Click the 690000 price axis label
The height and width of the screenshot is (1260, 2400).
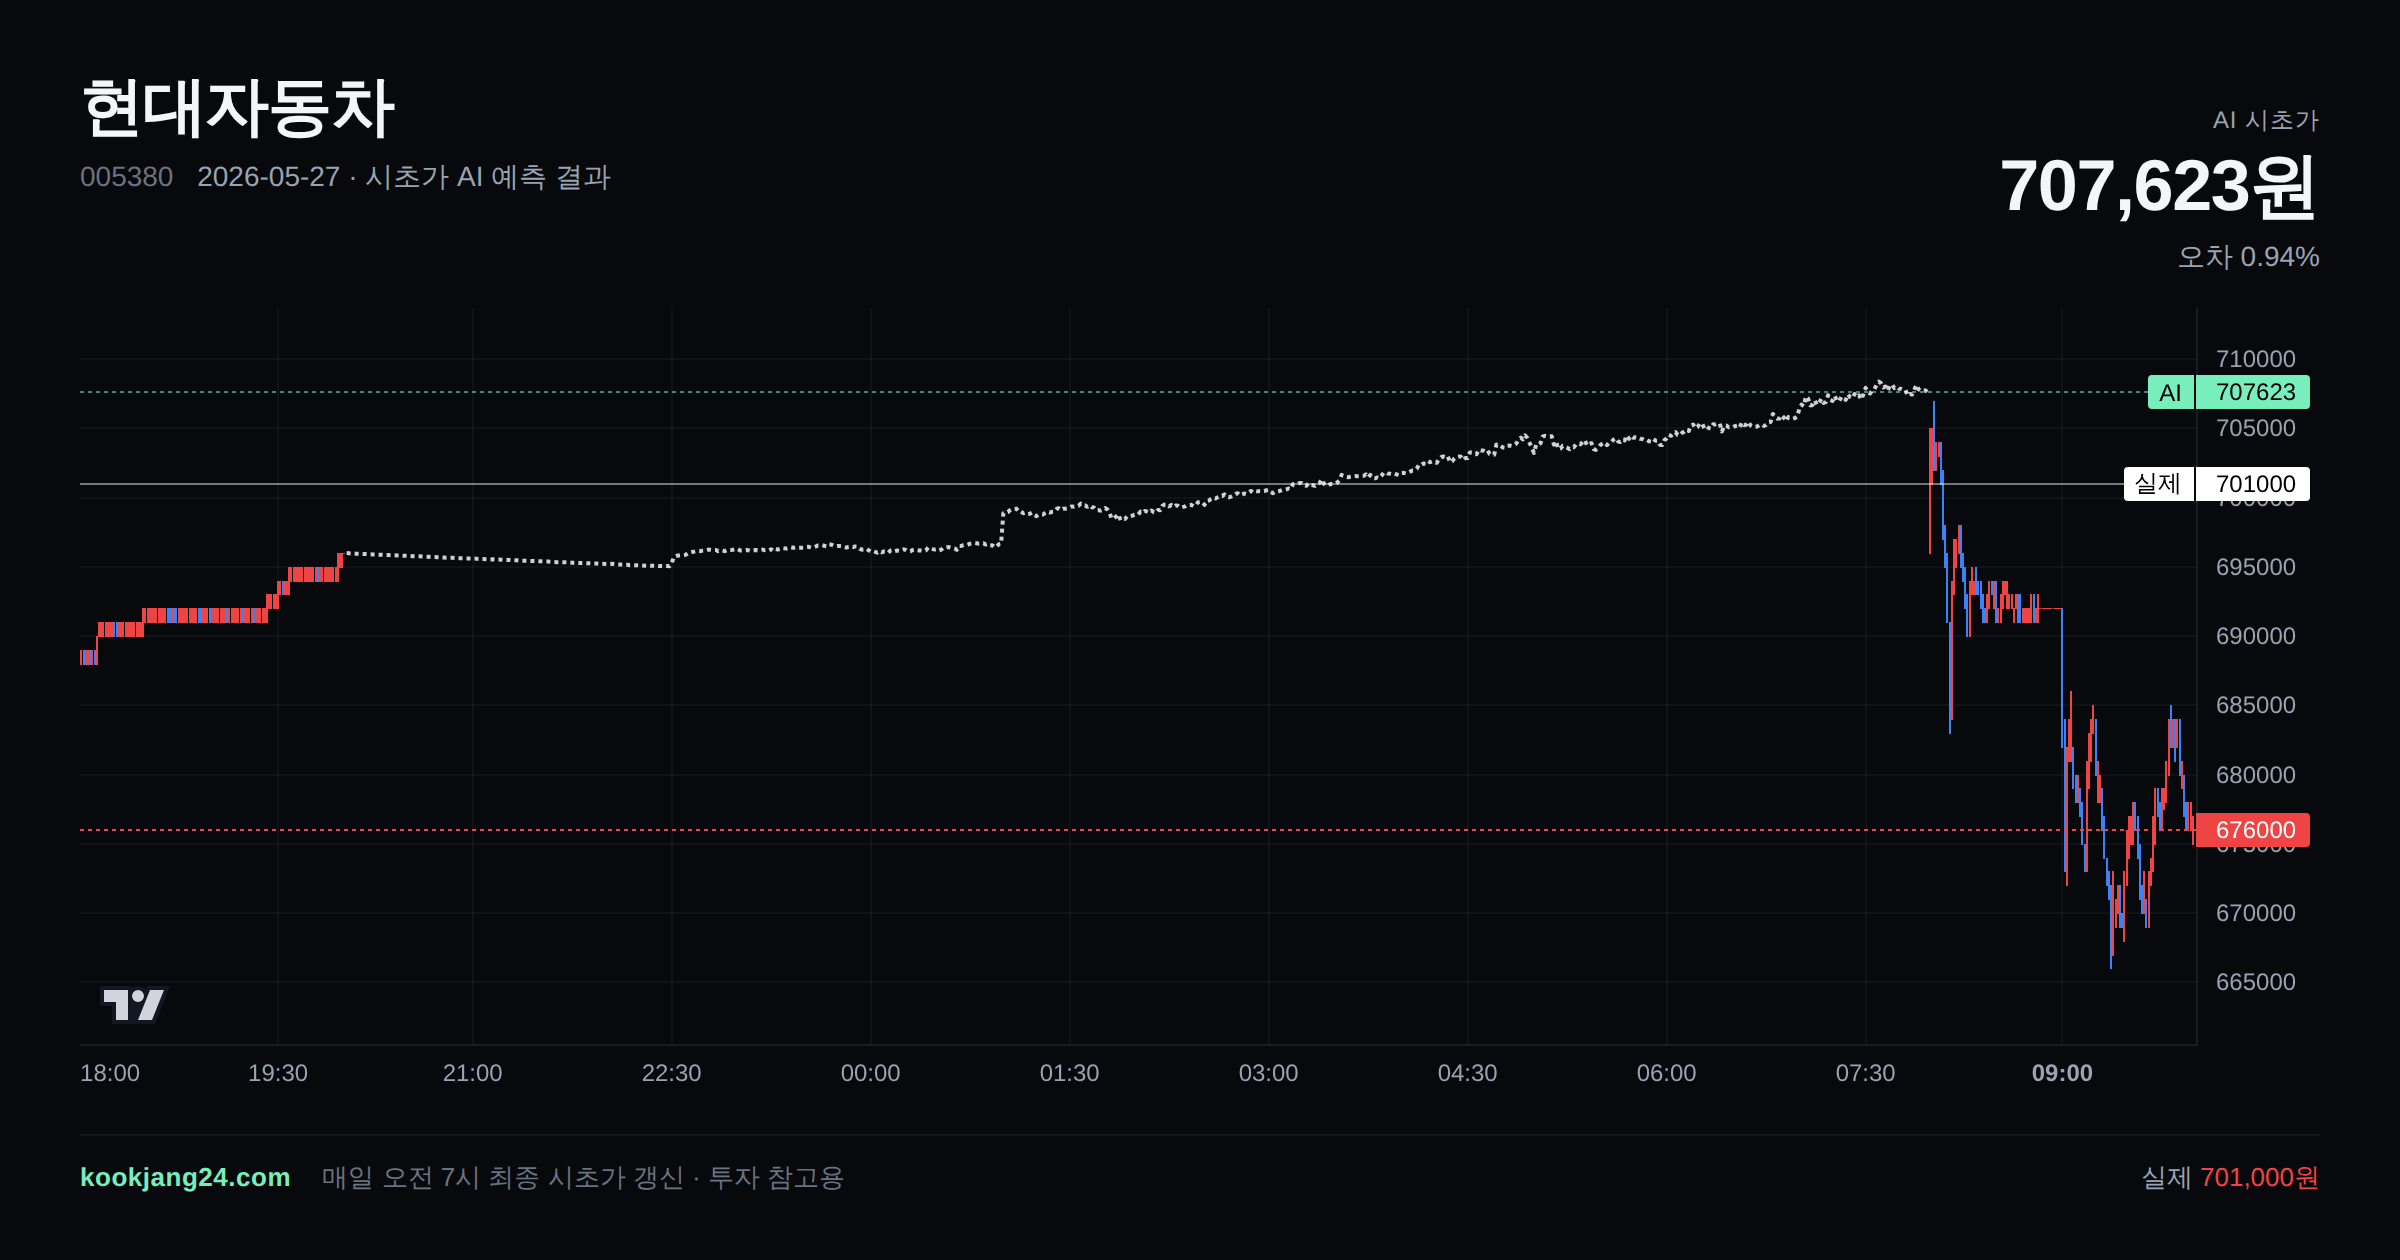click(x=2255, y=636)
